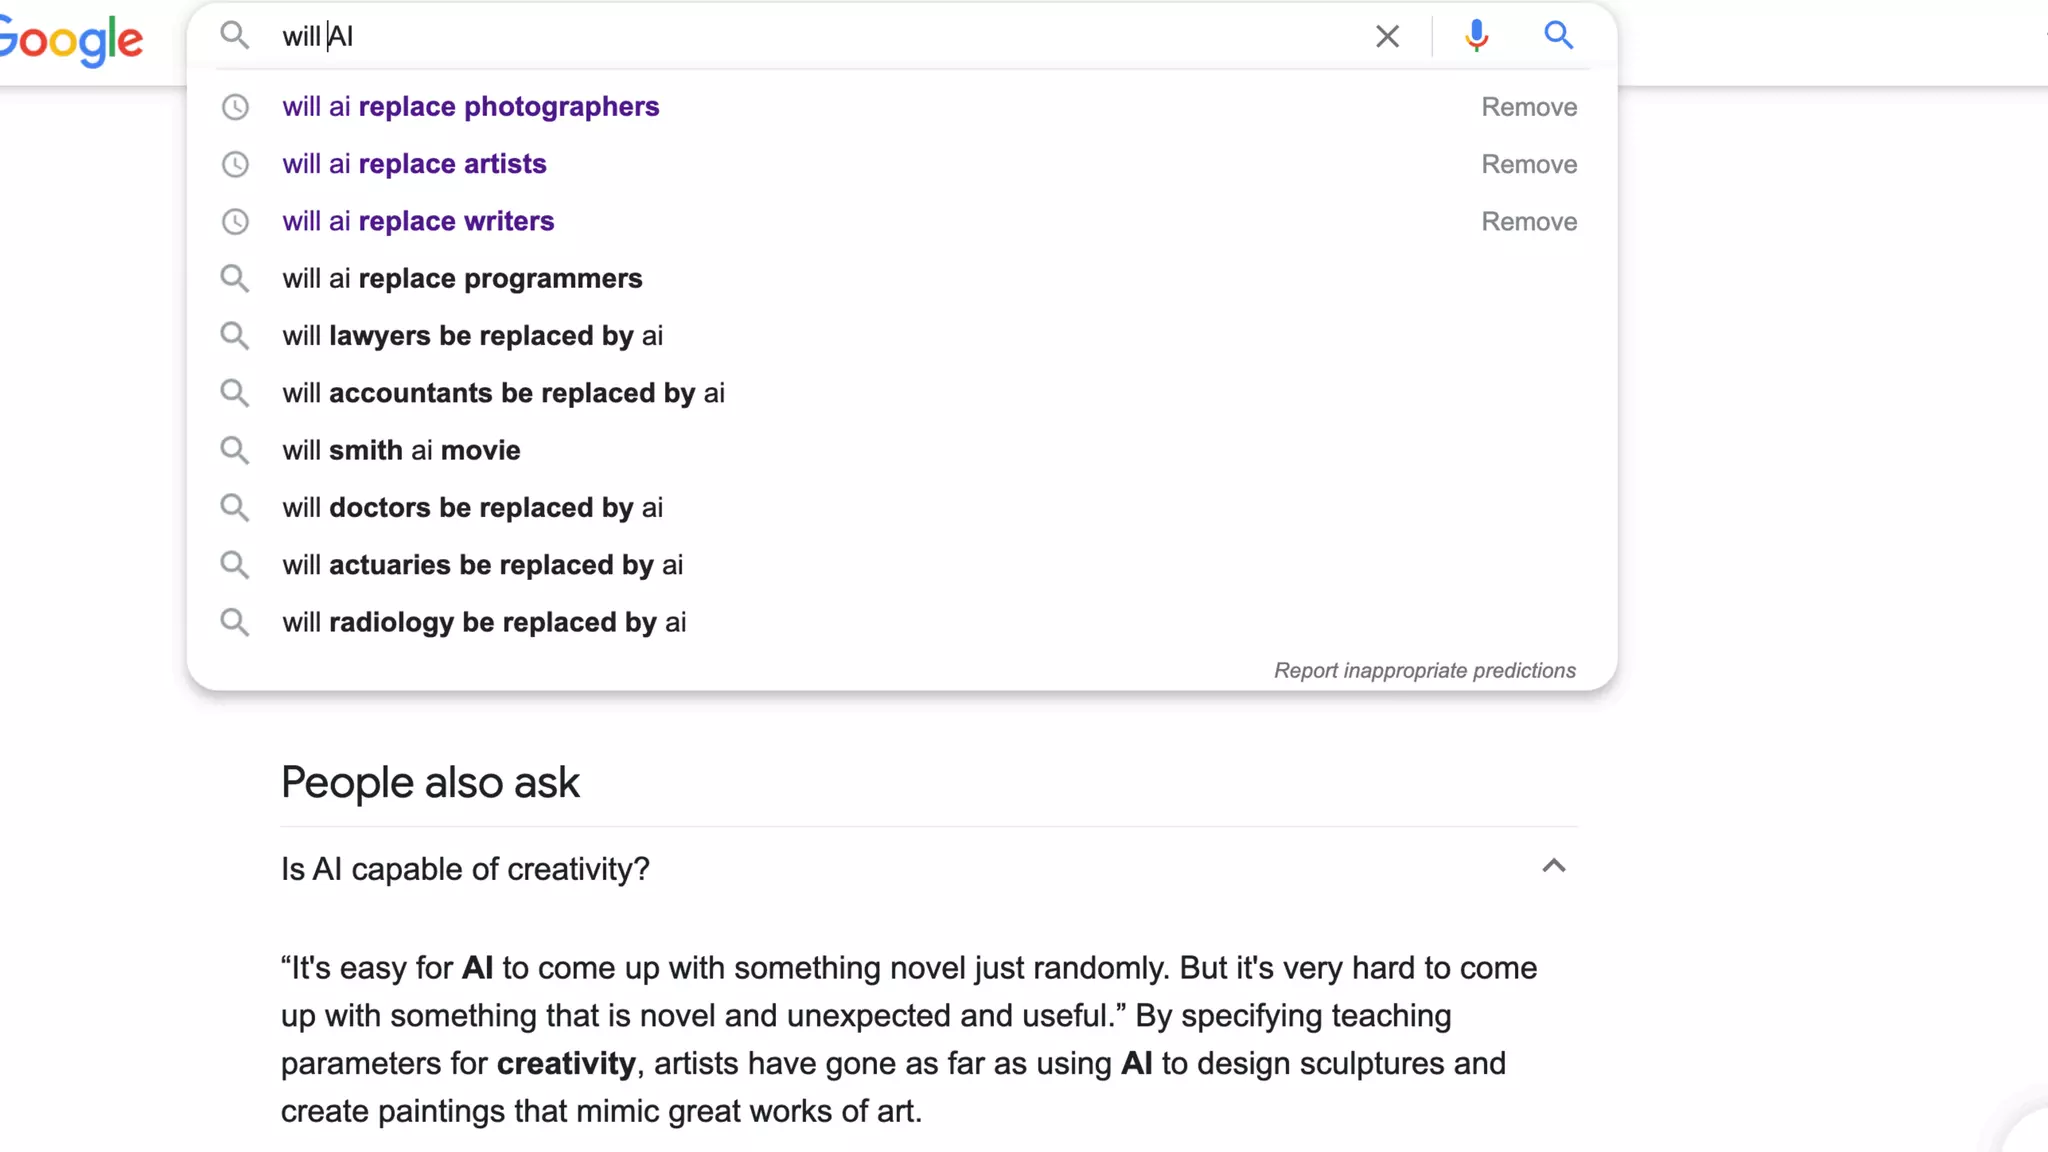Remove 'will ai replace artists' from history
The height and width of the screenshot is (1152, 2048).
coord(1528,164)
